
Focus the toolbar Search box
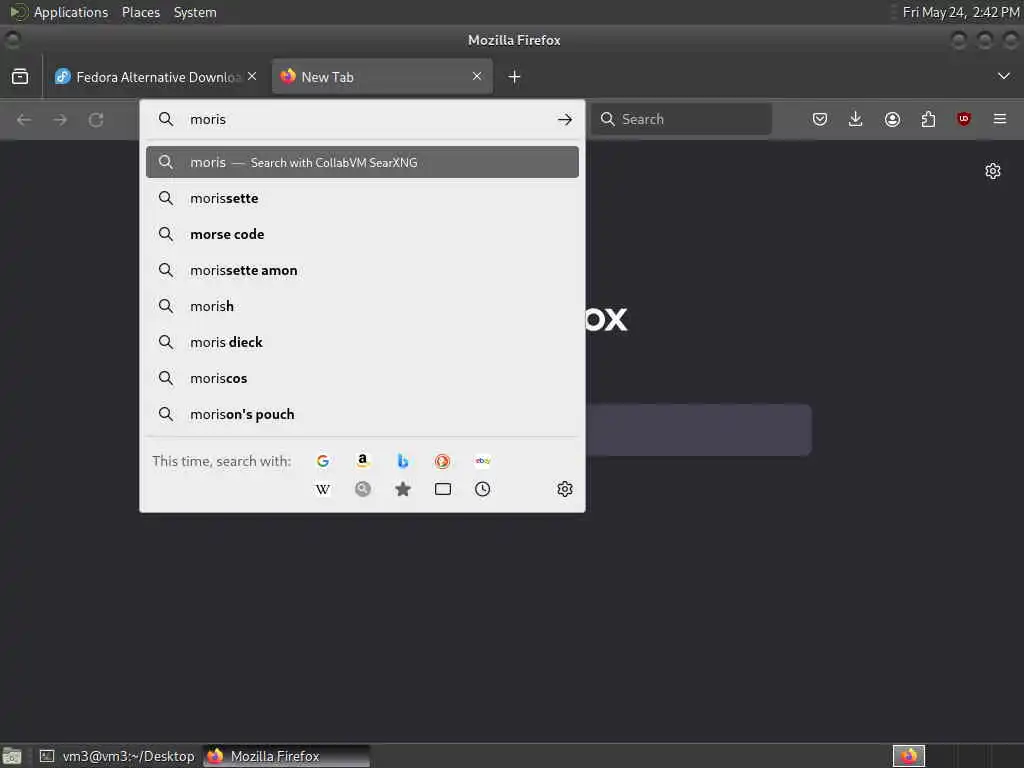[680, 119]
